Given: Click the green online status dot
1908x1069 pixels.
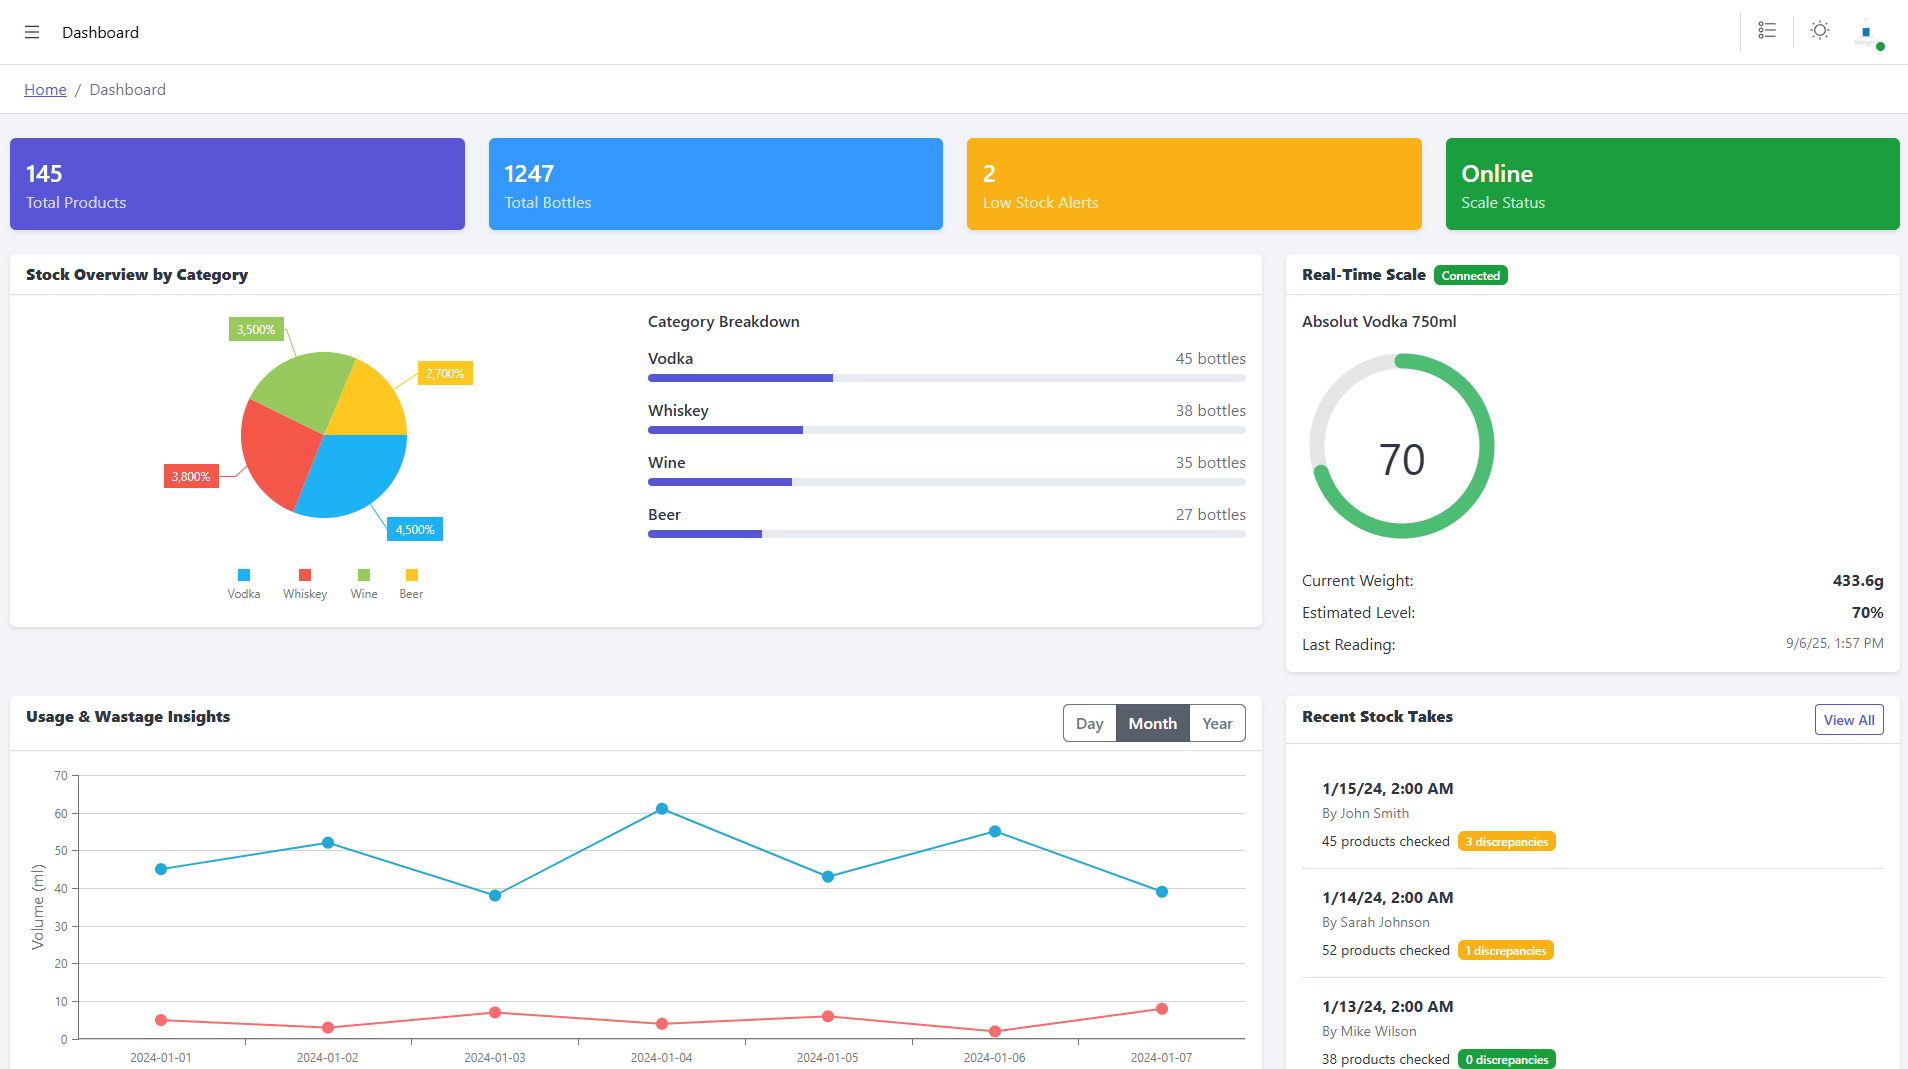Looking at the screenshot, I should click(x=1882, y=45).
